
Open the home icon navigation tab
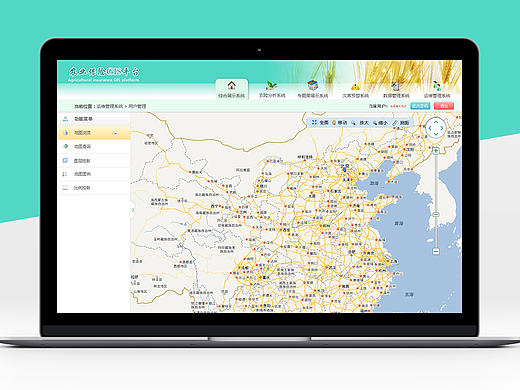click(232, 89)
